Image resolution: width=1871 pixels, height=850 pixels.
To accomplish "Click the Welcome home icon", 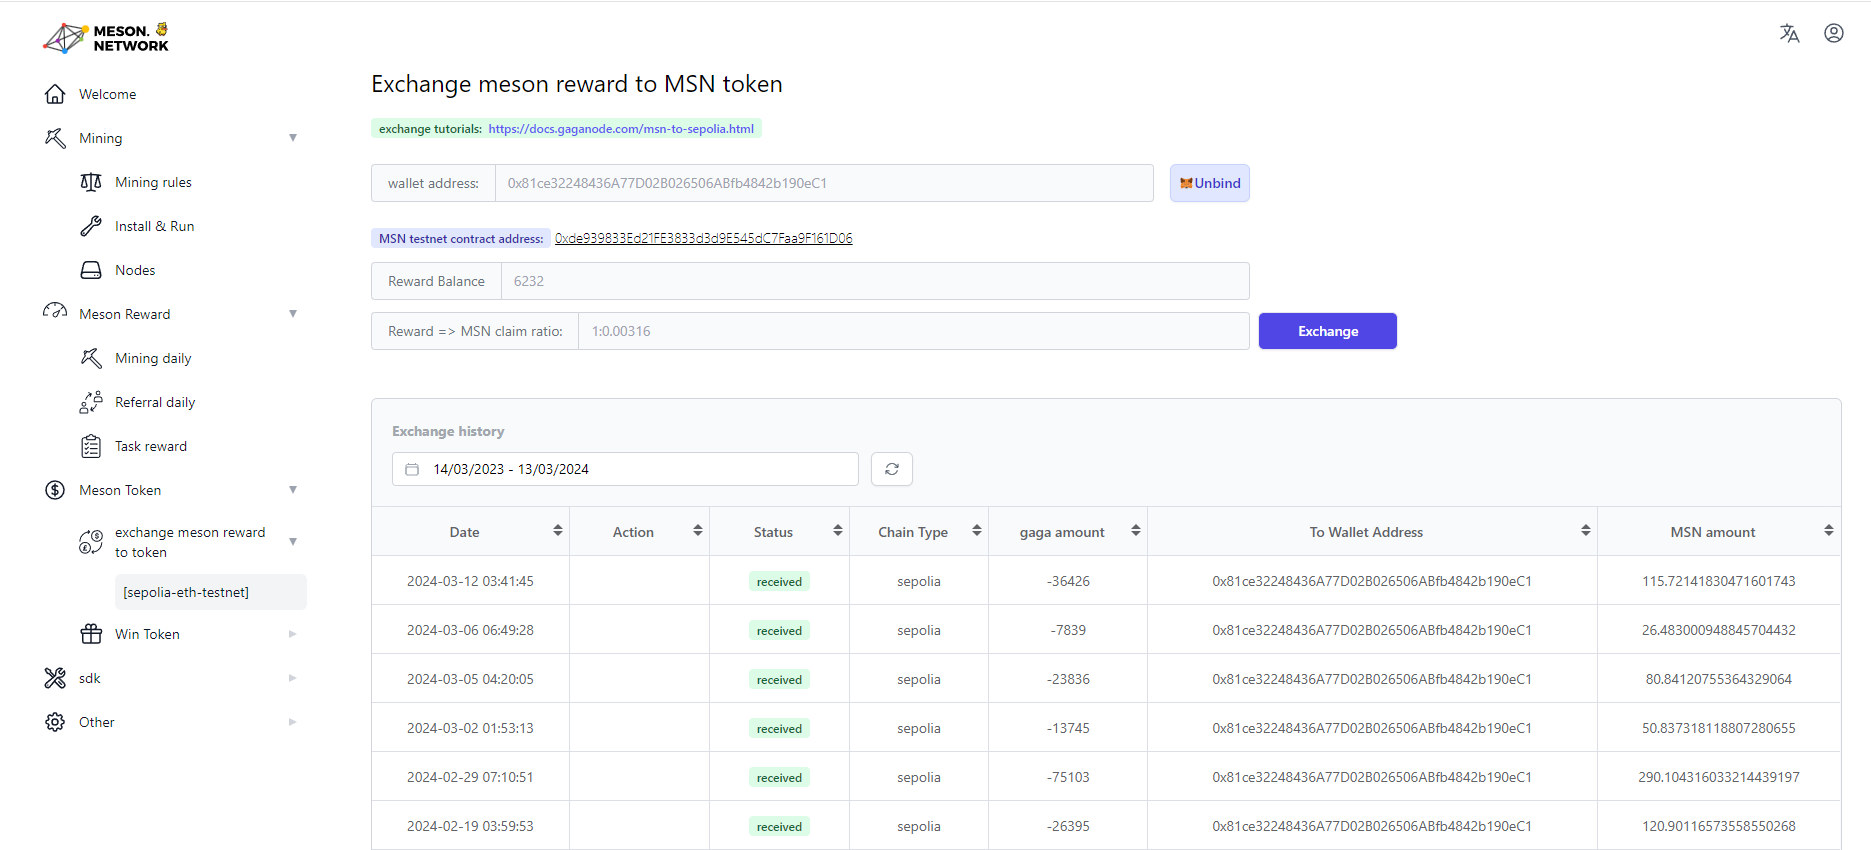I will coord(55,94).
